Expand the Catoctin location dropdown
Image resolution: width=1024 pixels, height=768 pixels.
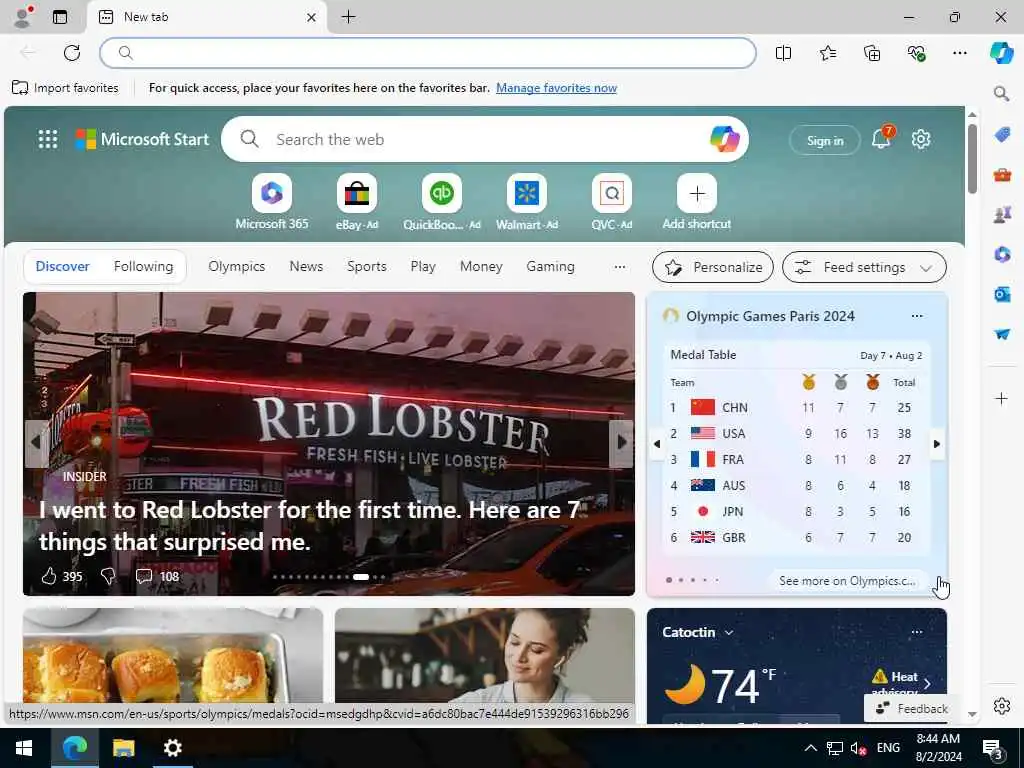click(x=729, y=633)
